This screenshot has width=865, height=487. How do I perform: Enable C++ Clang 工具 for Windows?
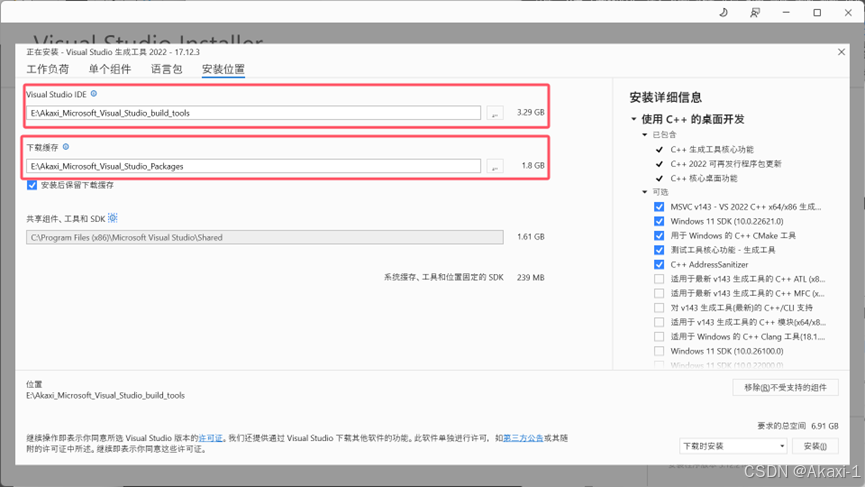point(659,336)
